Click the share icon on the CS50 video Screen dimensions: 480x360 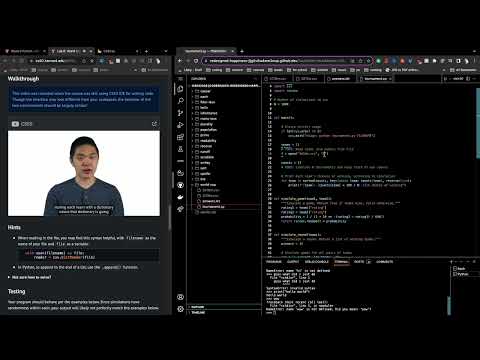click(154, 124)
